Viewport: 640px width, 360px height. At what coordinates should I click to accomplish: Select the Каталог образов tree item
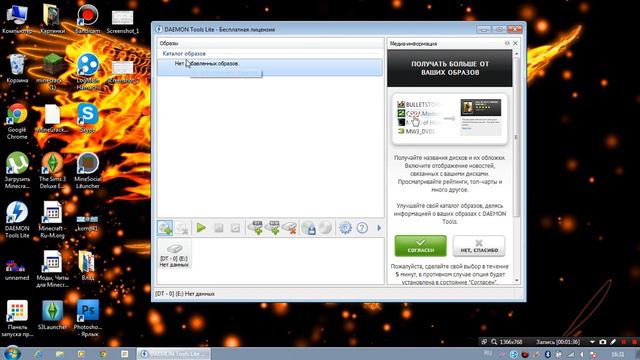[184, 53]
